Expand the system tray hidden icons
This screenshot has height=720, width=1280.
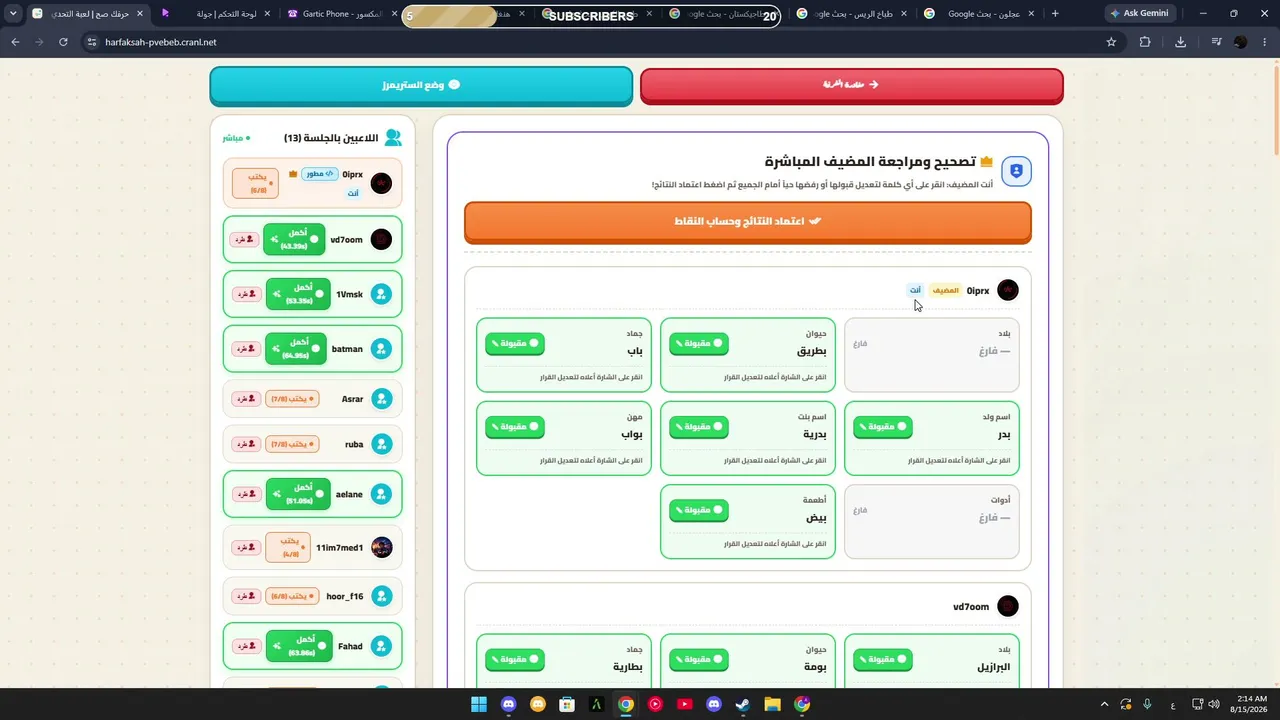1104,704
